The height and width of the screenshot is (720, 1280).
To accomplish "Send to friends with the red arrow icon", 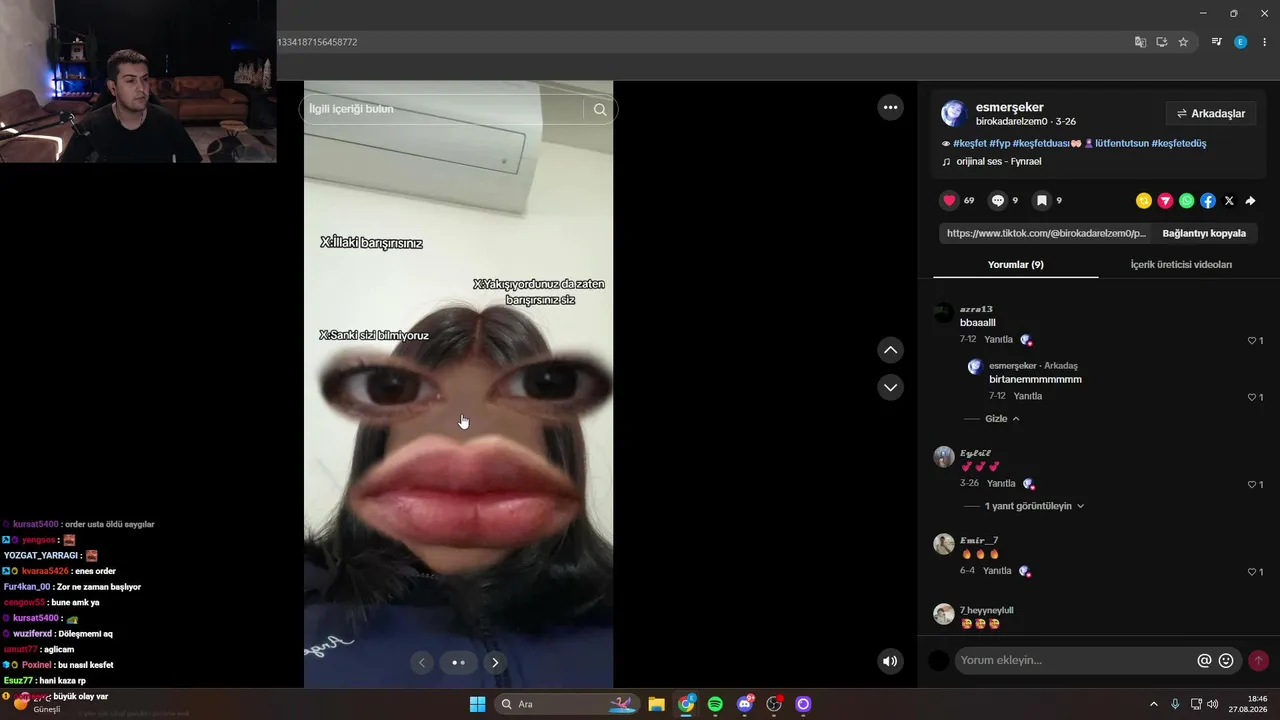I will (x=1165, y=201).
